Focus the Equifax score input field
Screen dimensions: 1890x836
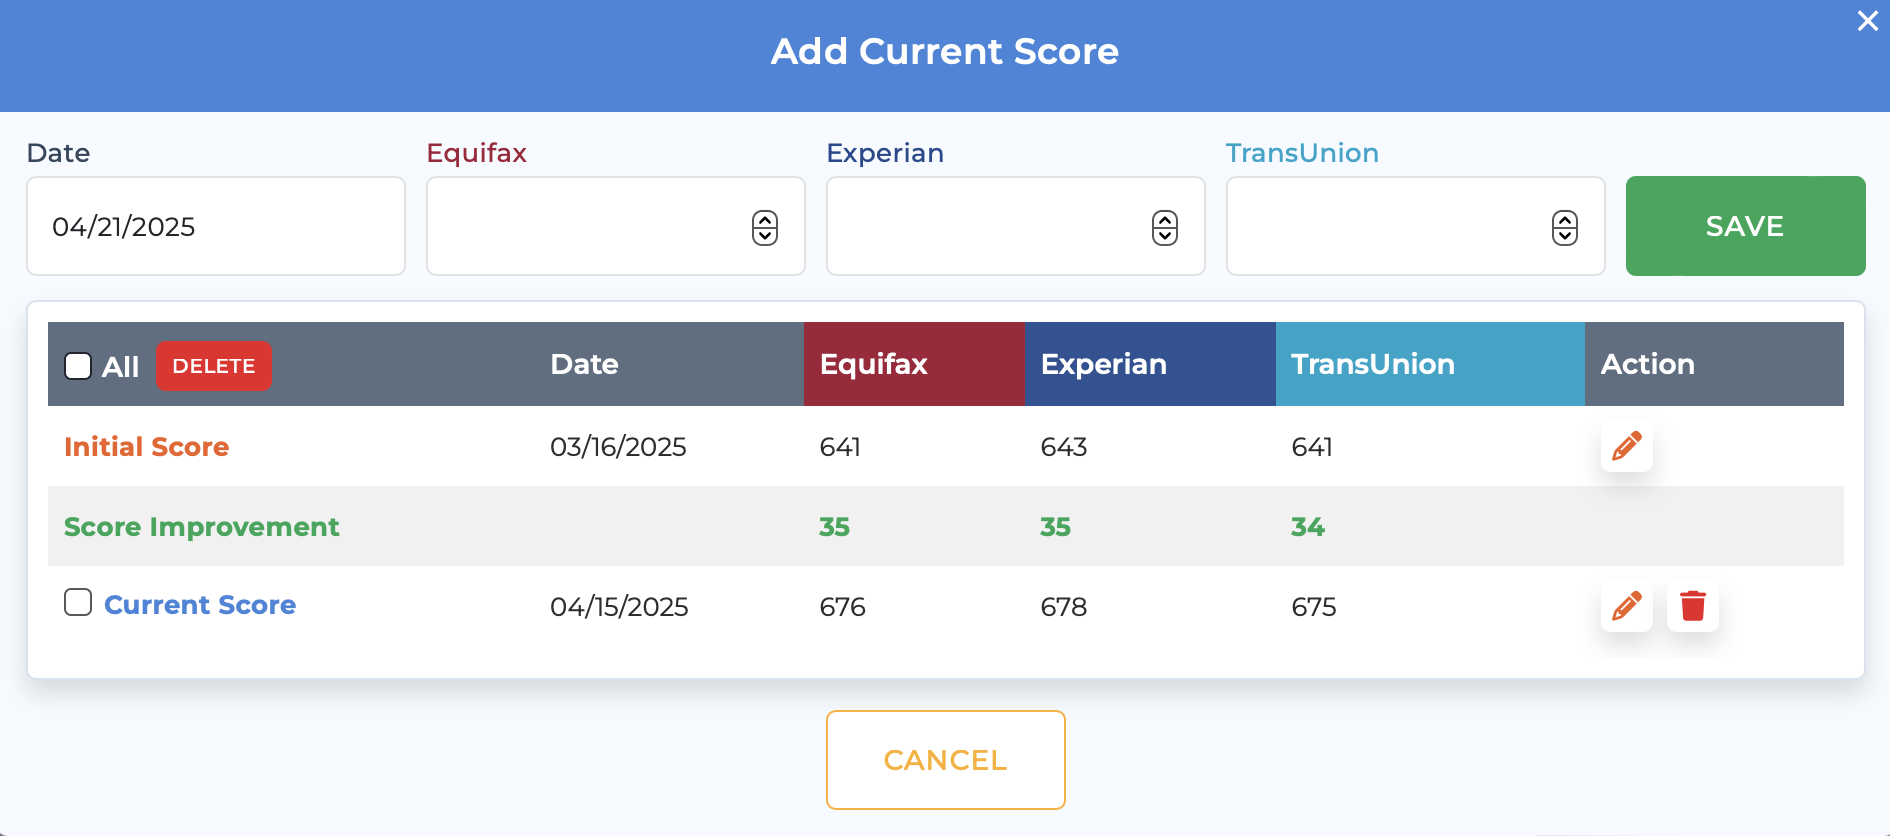click(x=616, y=226)
